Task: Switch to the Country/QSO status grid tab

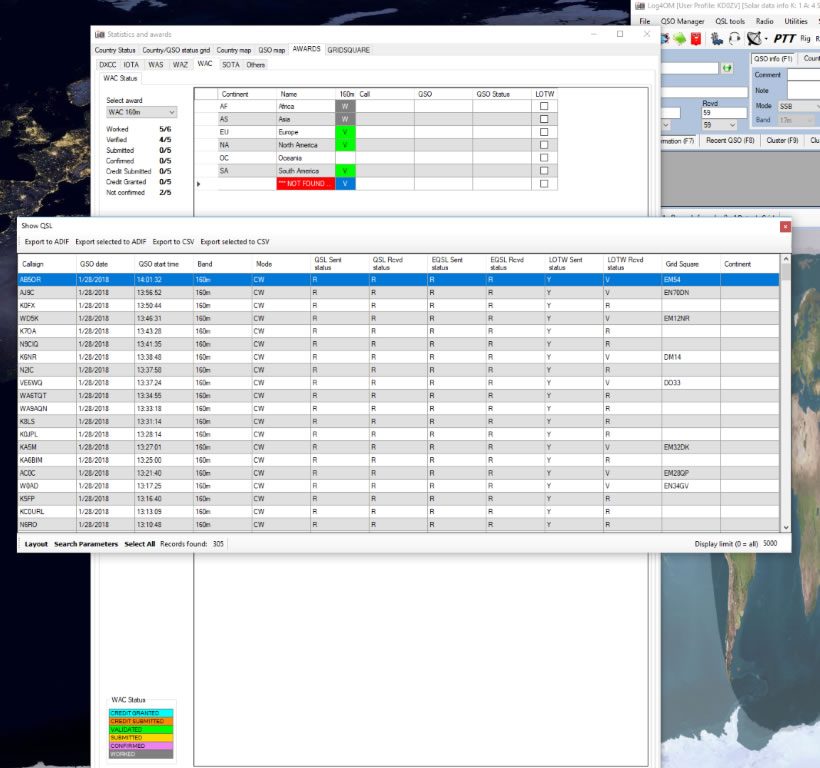Action: [x=176, y=50]
